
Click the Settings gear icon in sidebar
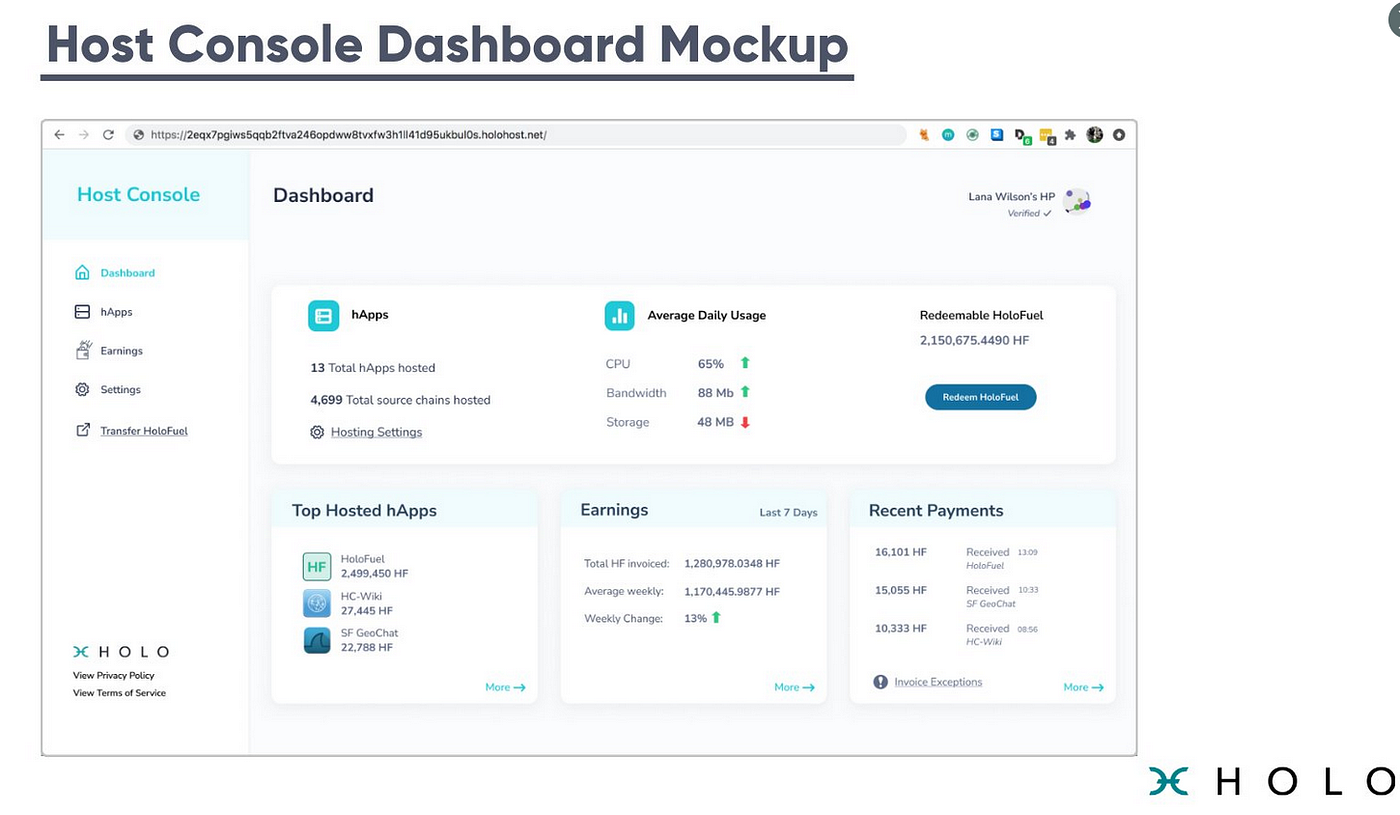click(x=82, y=389)
